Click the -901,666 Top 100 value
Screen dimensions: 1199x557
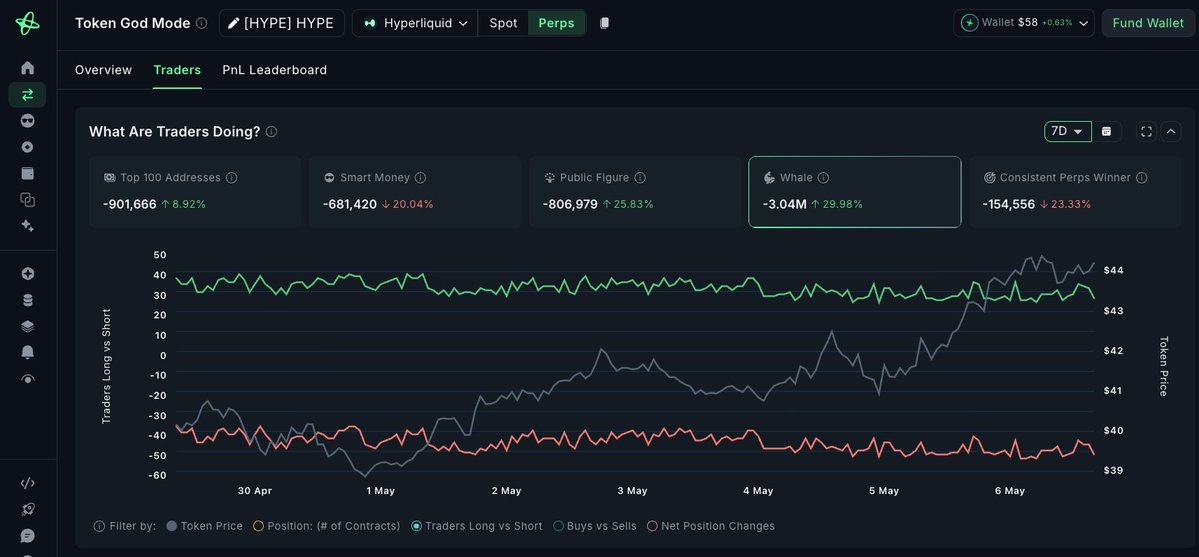130,204
